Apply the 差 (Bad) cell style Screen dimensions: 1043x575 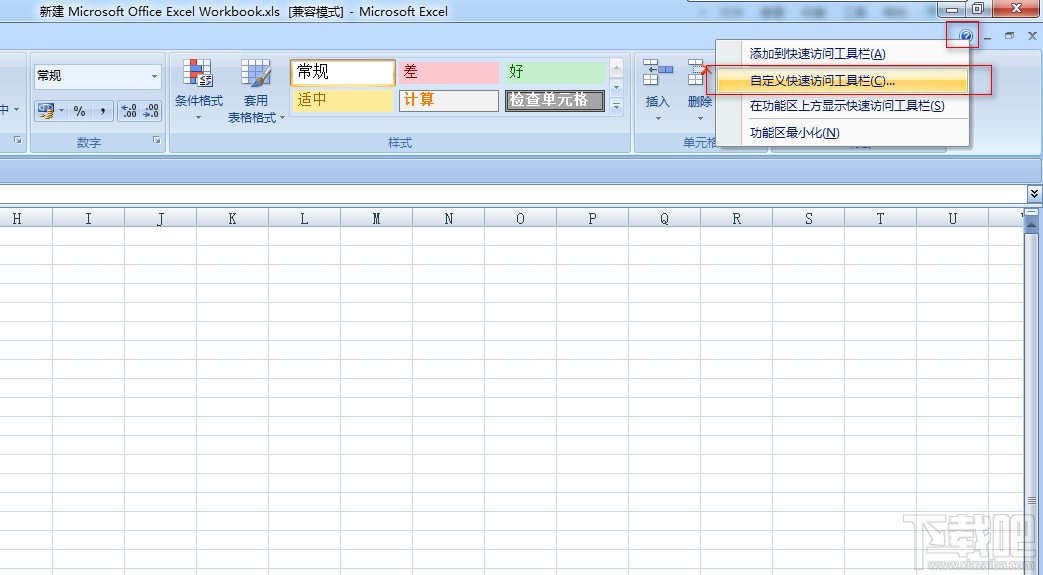click(448, 73)
